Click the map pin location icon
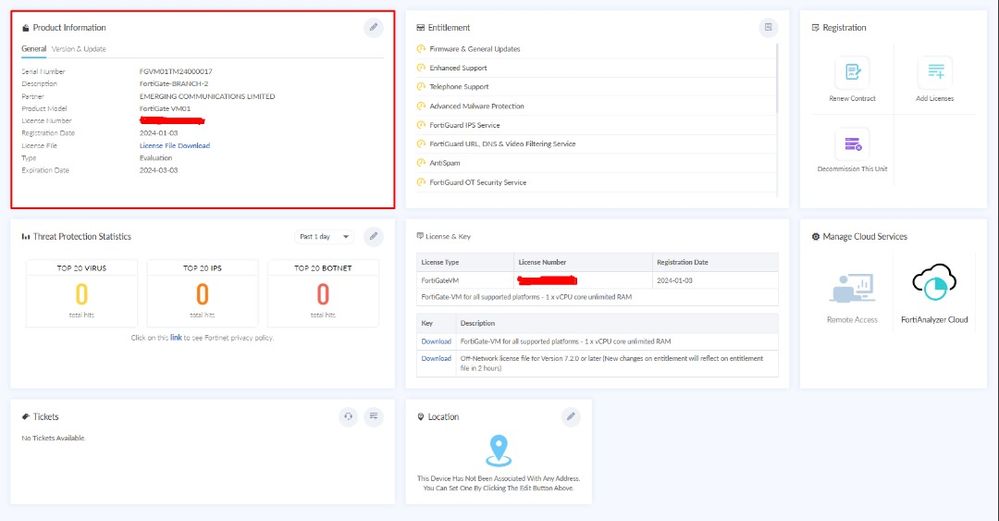 point(499,450)
